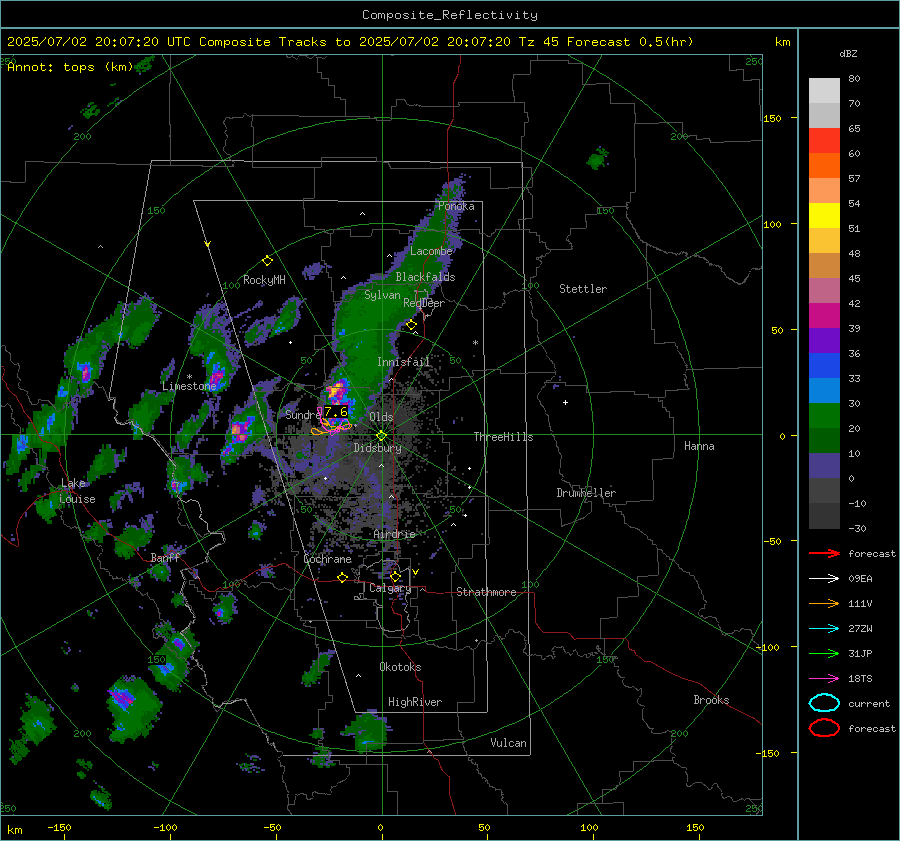
Task: Click the Vulcan label
Action: [x=509, y=743]
